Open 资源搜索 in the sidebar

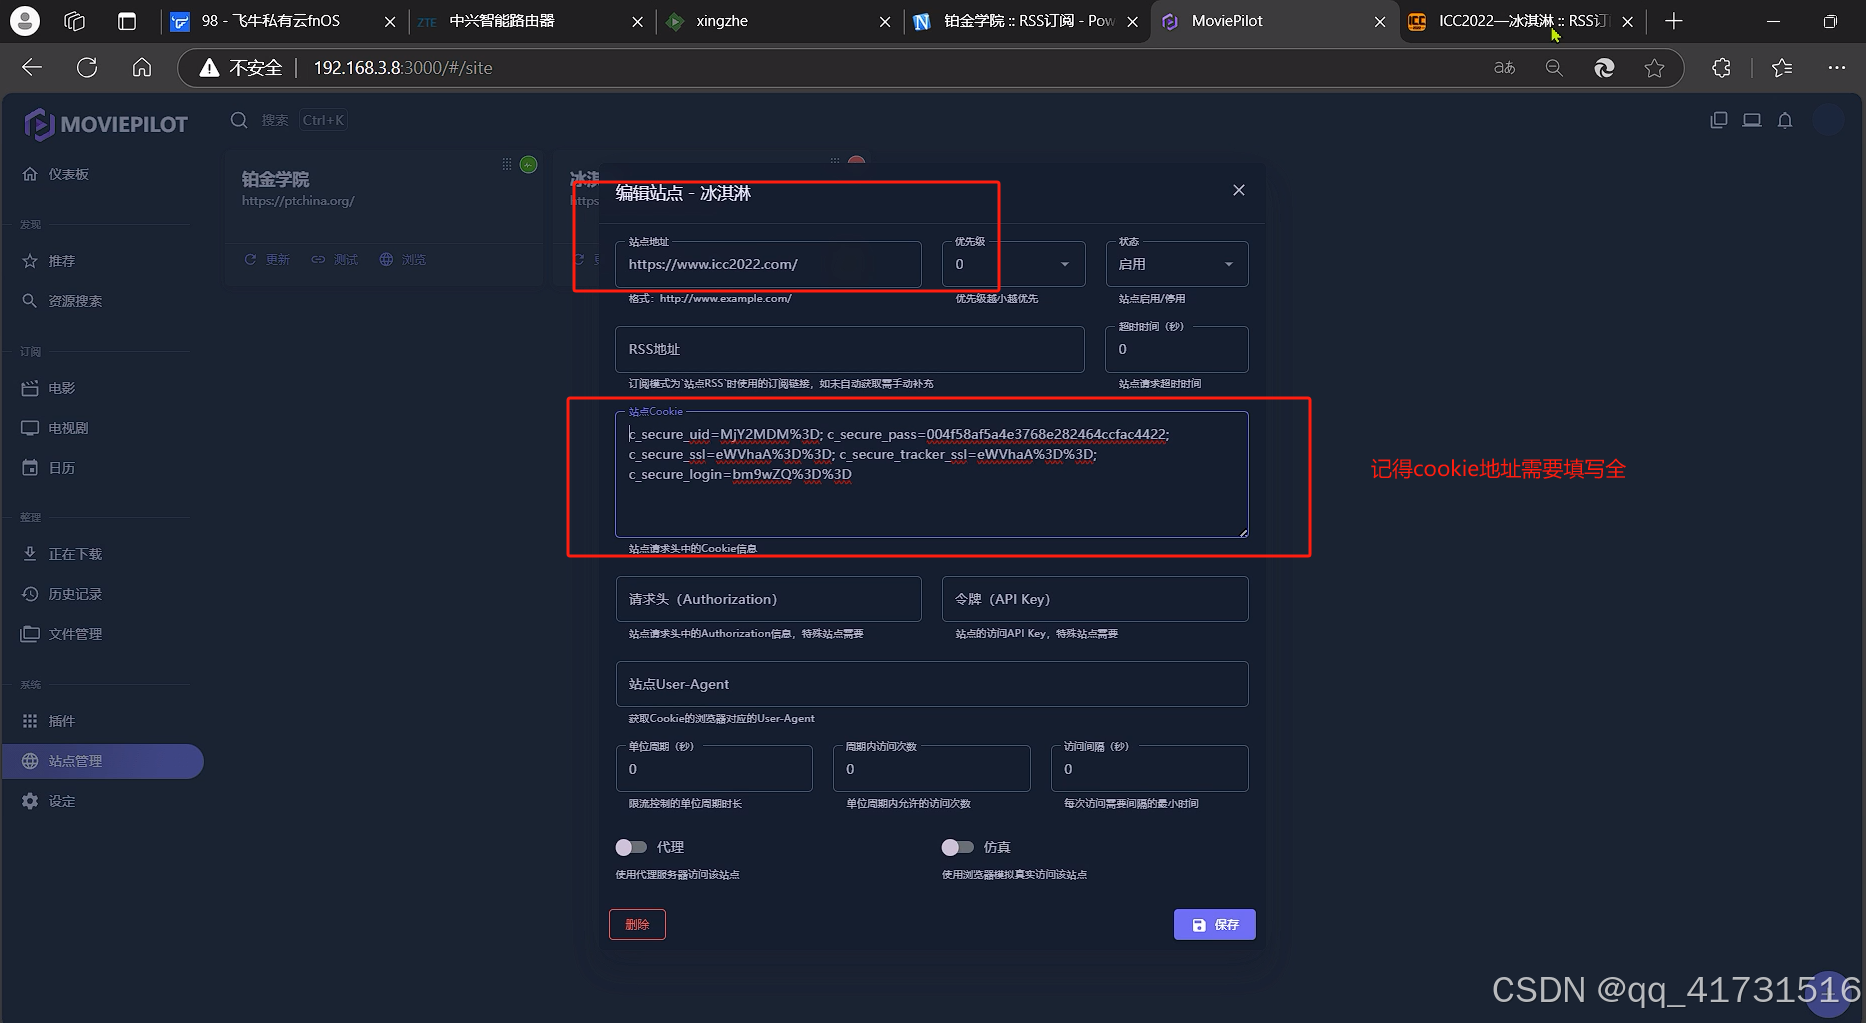(62, 301)
